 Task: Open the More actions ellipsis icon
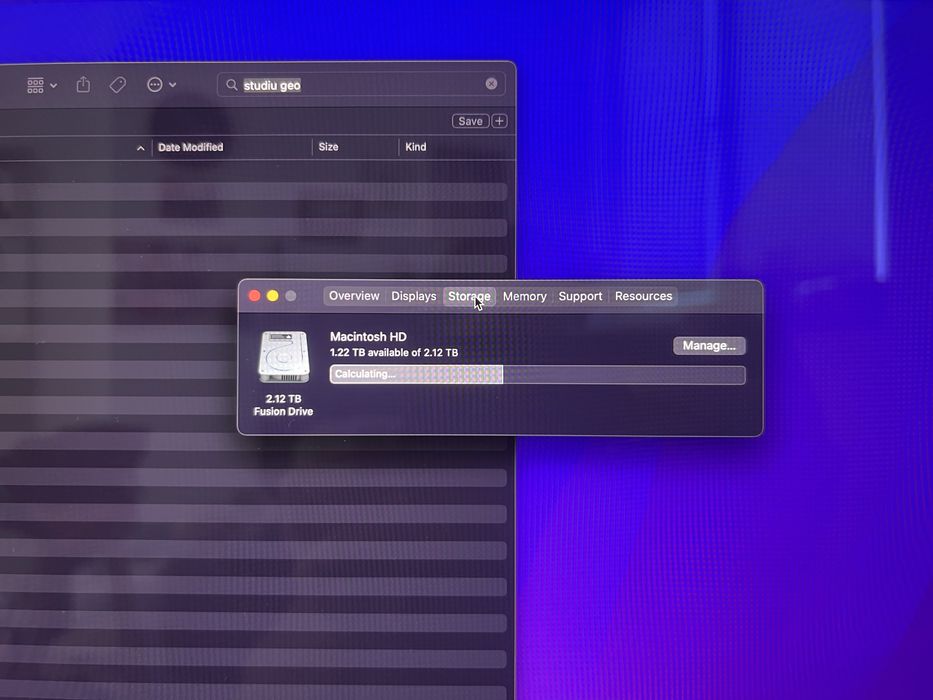[x=155, y=85]
